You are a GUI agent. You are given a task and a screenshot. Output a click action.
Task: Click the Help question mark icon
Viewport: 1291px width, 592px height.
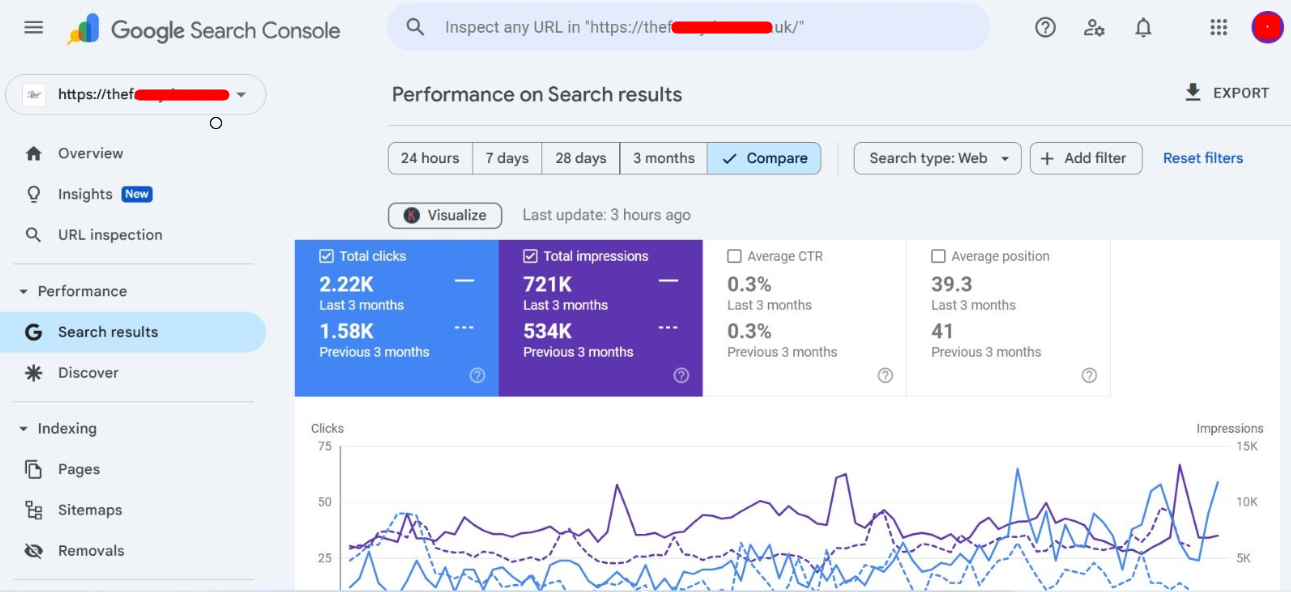pos(1045,27)
